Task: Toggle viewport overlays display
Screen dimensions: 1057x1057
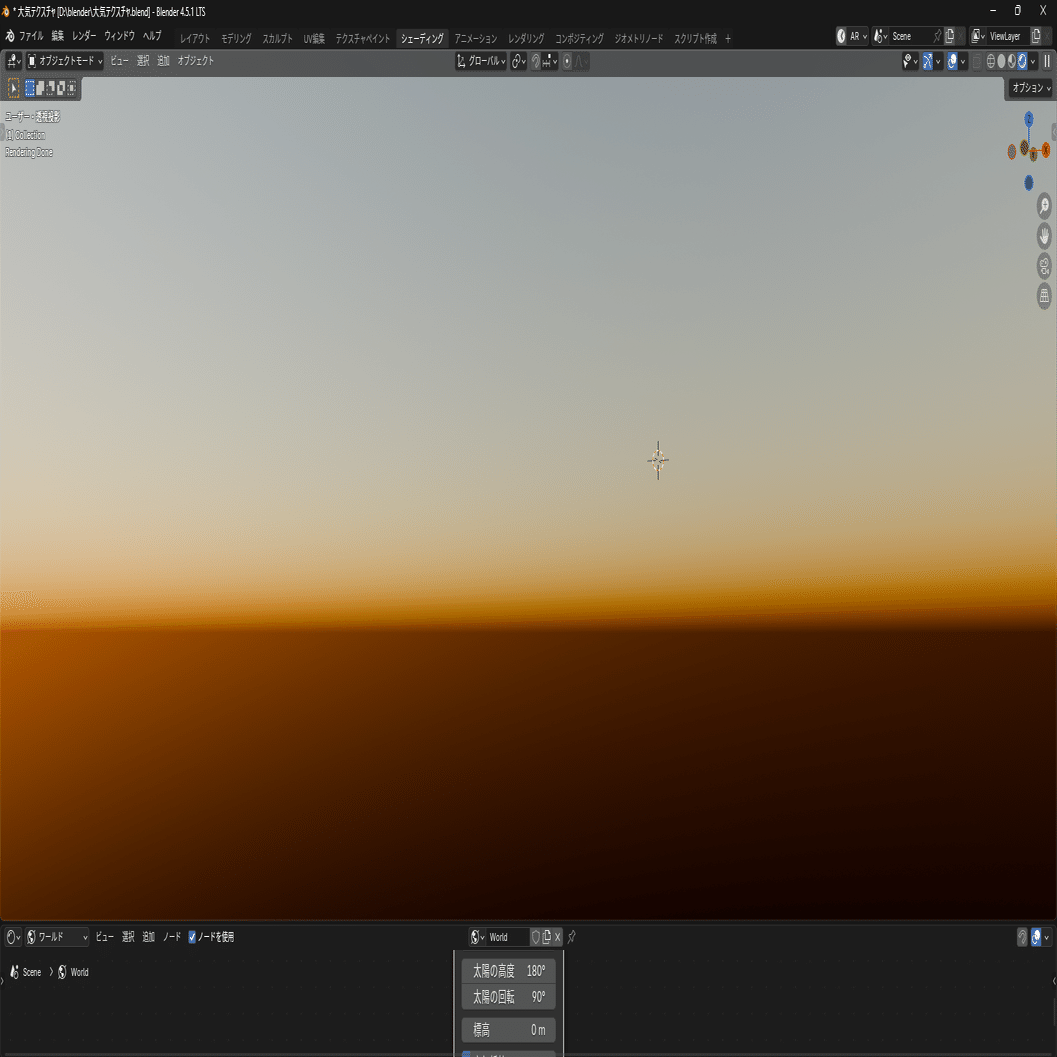Action: (952, 61)
